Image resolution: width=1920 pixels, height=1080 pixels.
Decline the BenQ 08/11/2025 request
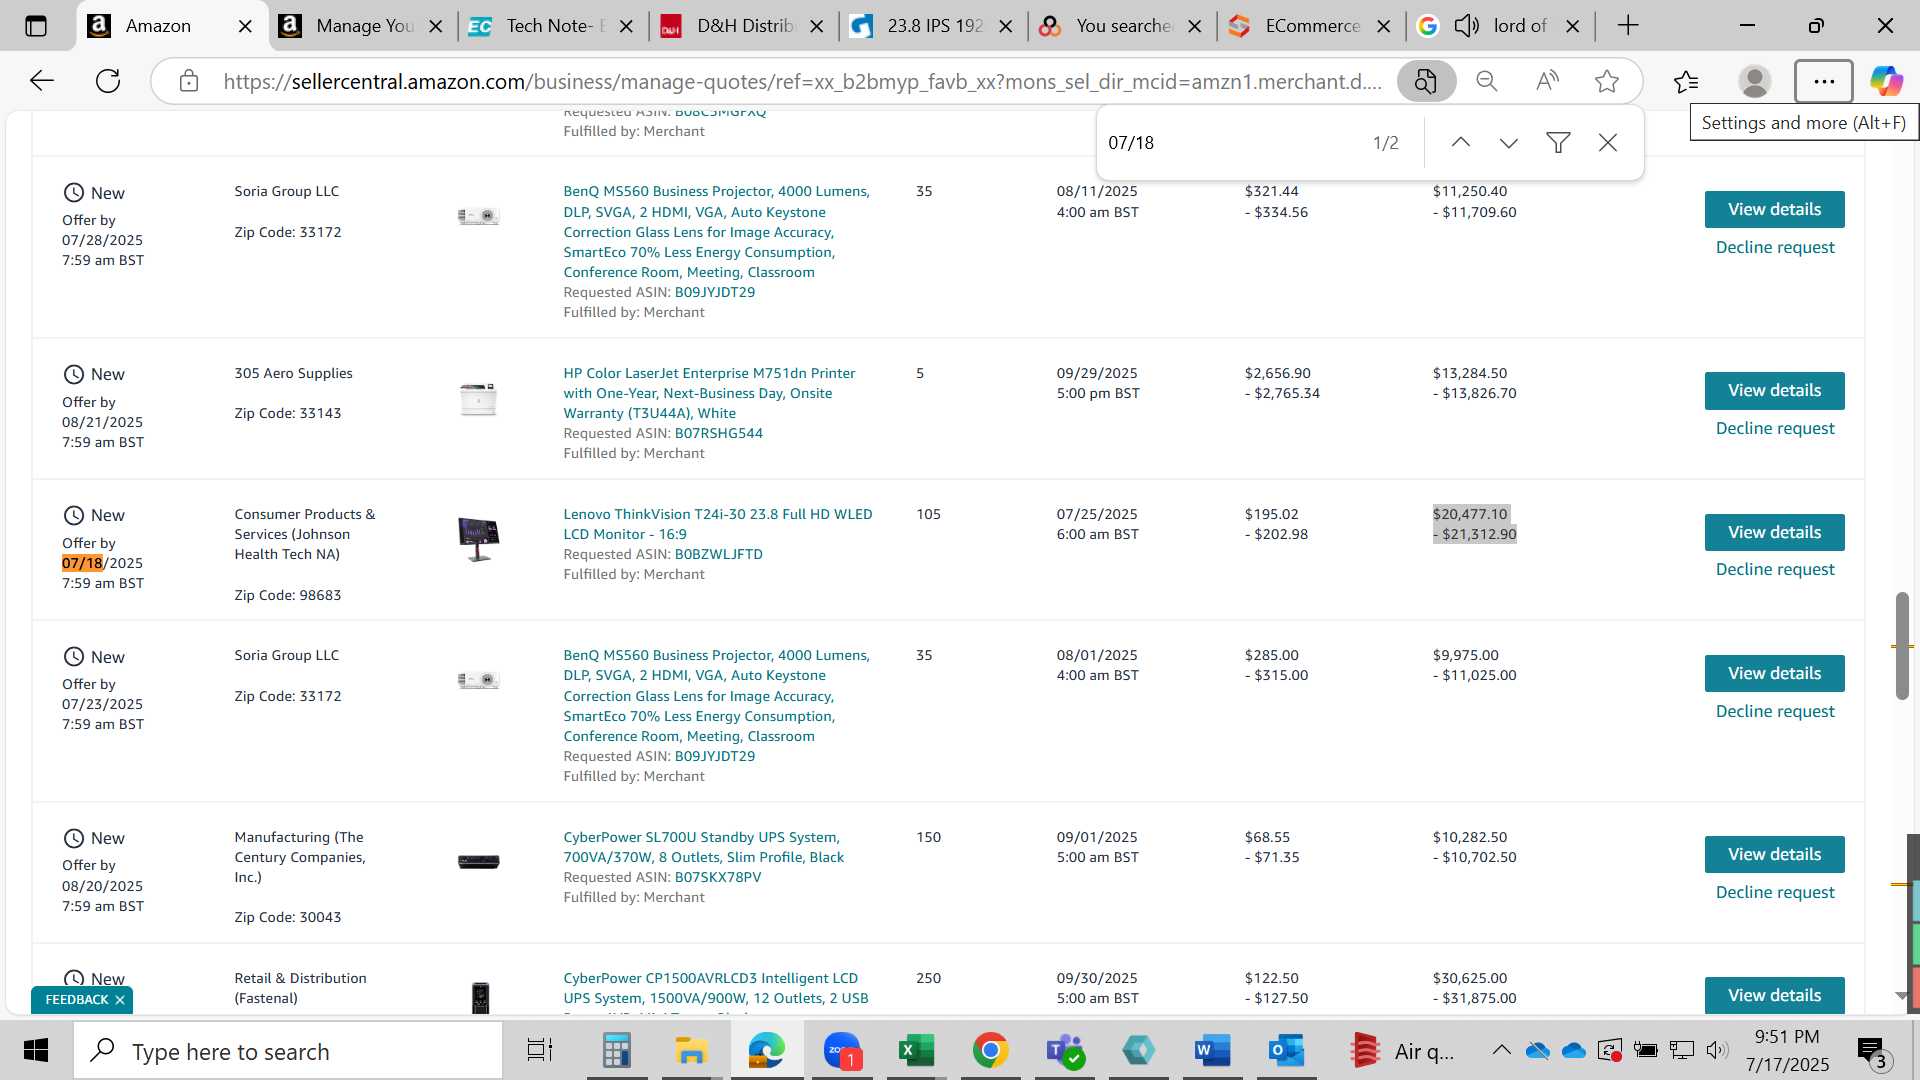pos(1774,247)
